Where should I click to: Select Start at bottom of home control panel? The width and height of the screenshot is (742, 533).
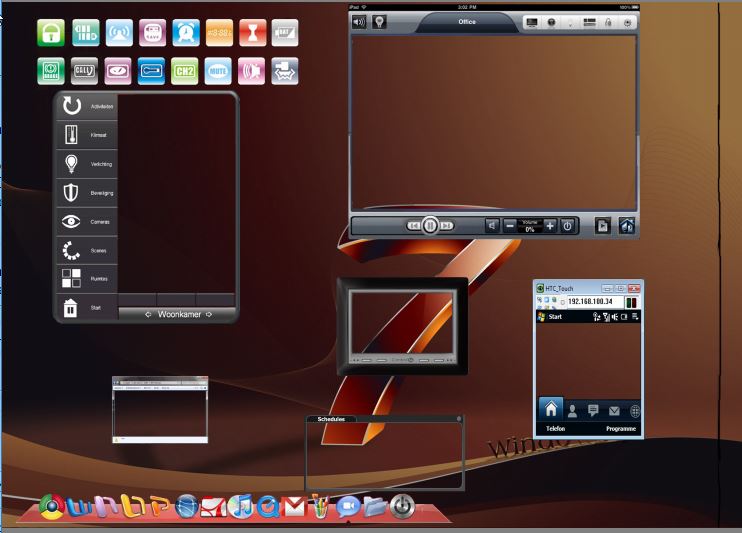click(x=87, y=308)
